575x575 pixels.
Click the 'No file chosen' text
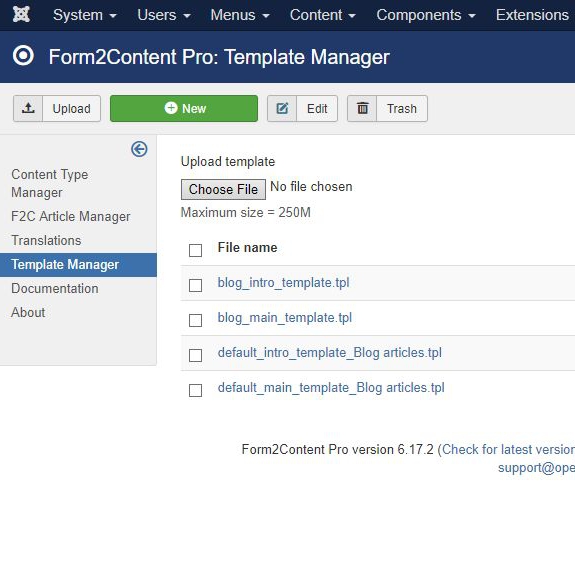pyautogui.click(x=311, y=187)
